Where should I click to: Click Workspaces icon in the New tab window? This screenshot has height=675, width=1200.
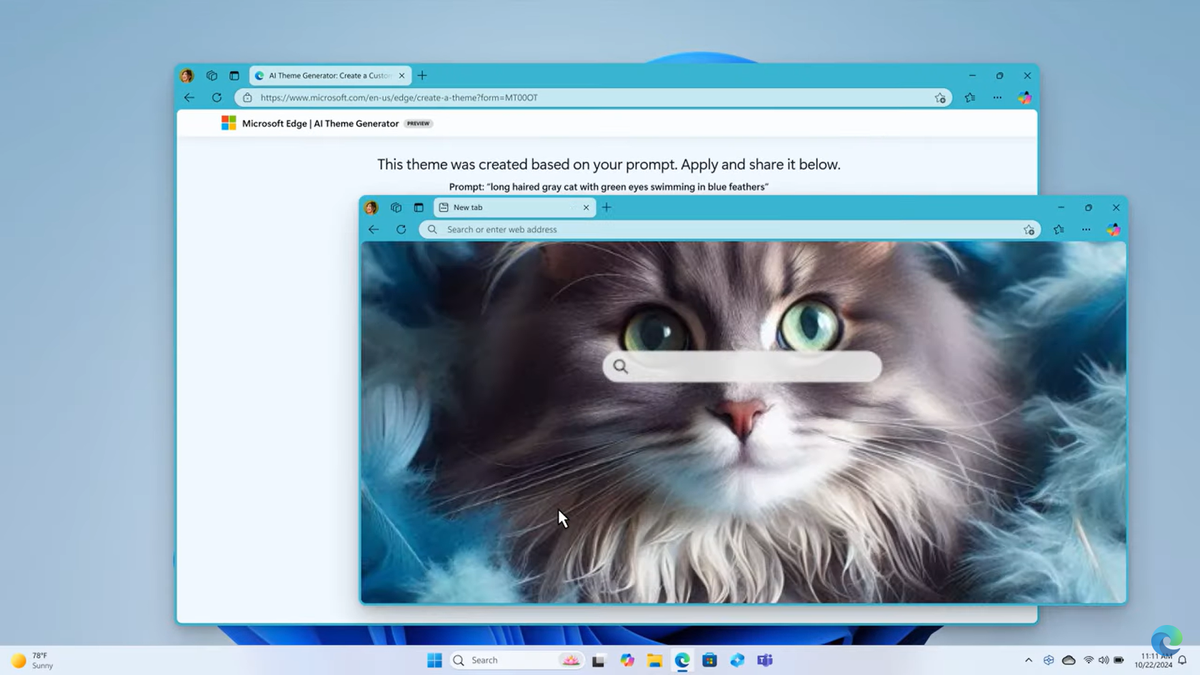(x=396, y=208)
